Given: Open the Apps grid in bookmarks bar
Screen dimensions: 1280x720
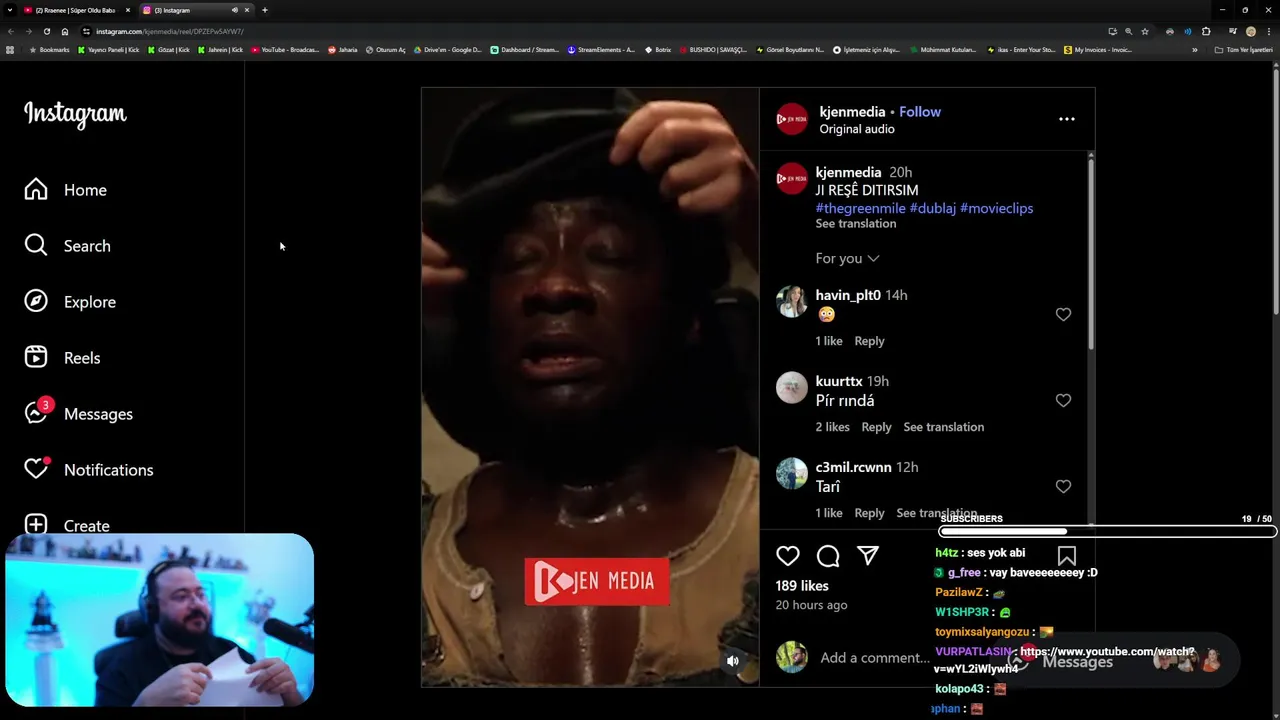Looking at the screenshot, I should click(x=10, y=50).
